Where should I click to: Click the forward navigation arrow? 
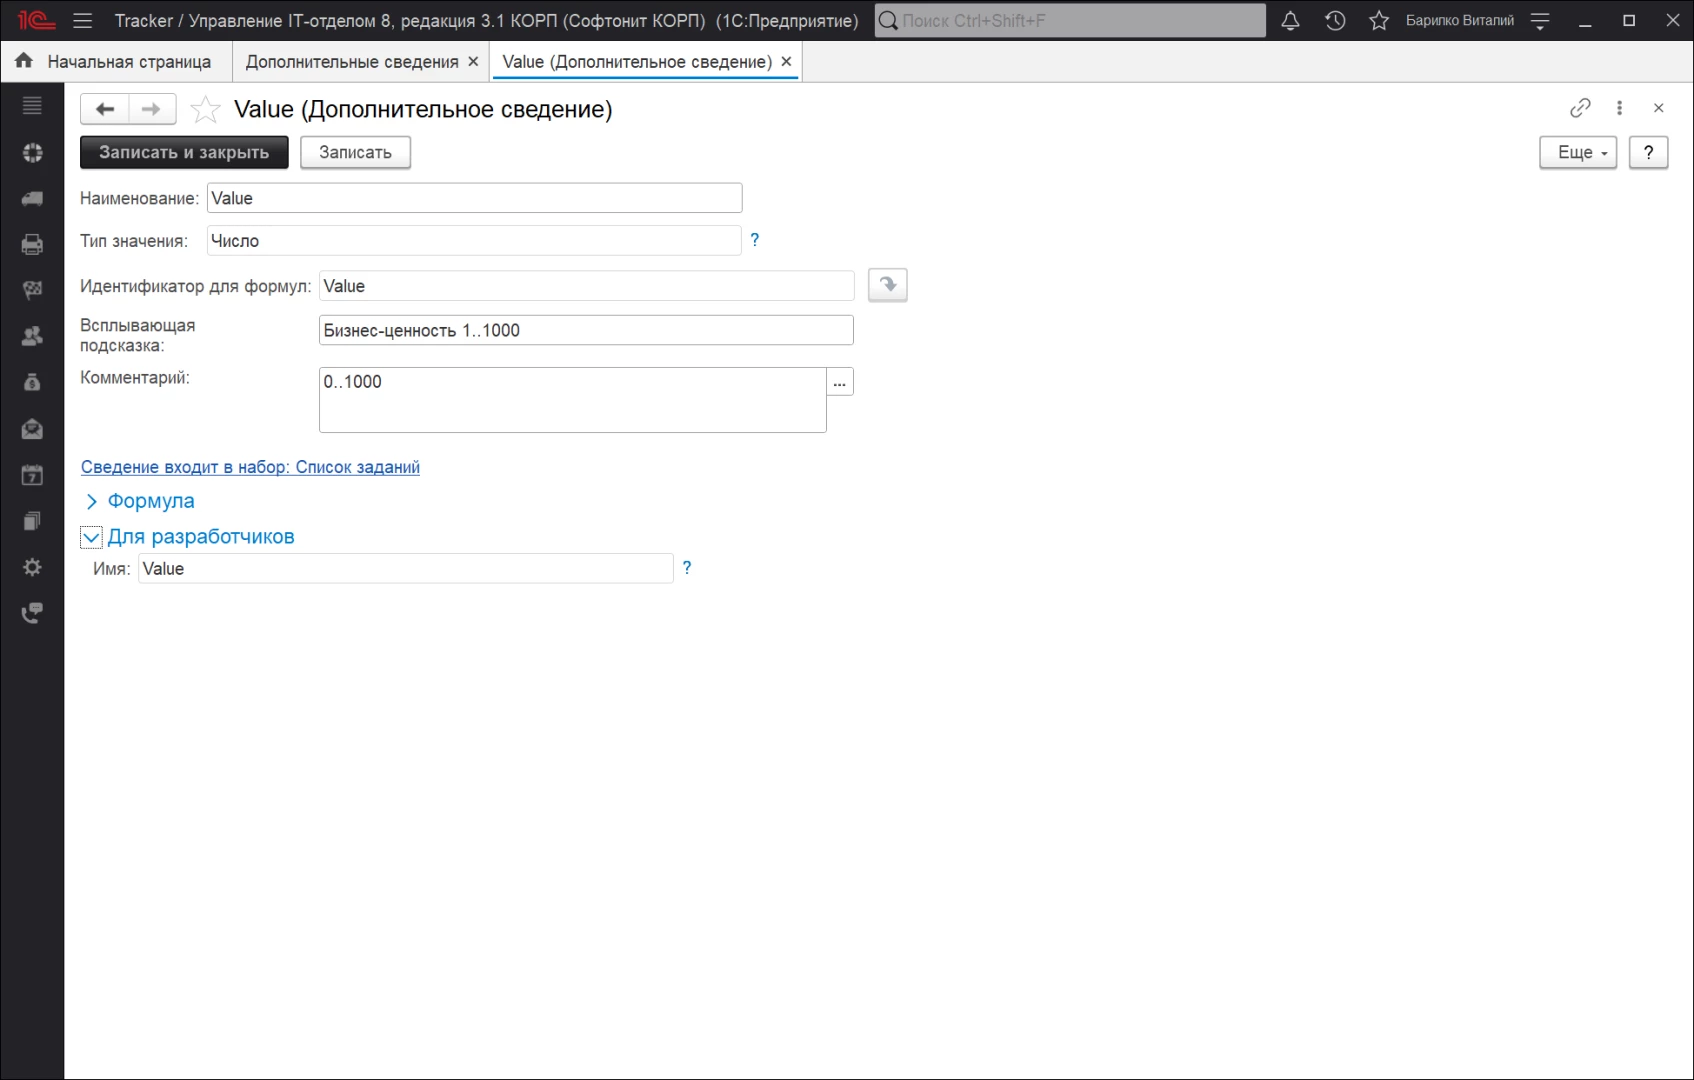point(151,109)
